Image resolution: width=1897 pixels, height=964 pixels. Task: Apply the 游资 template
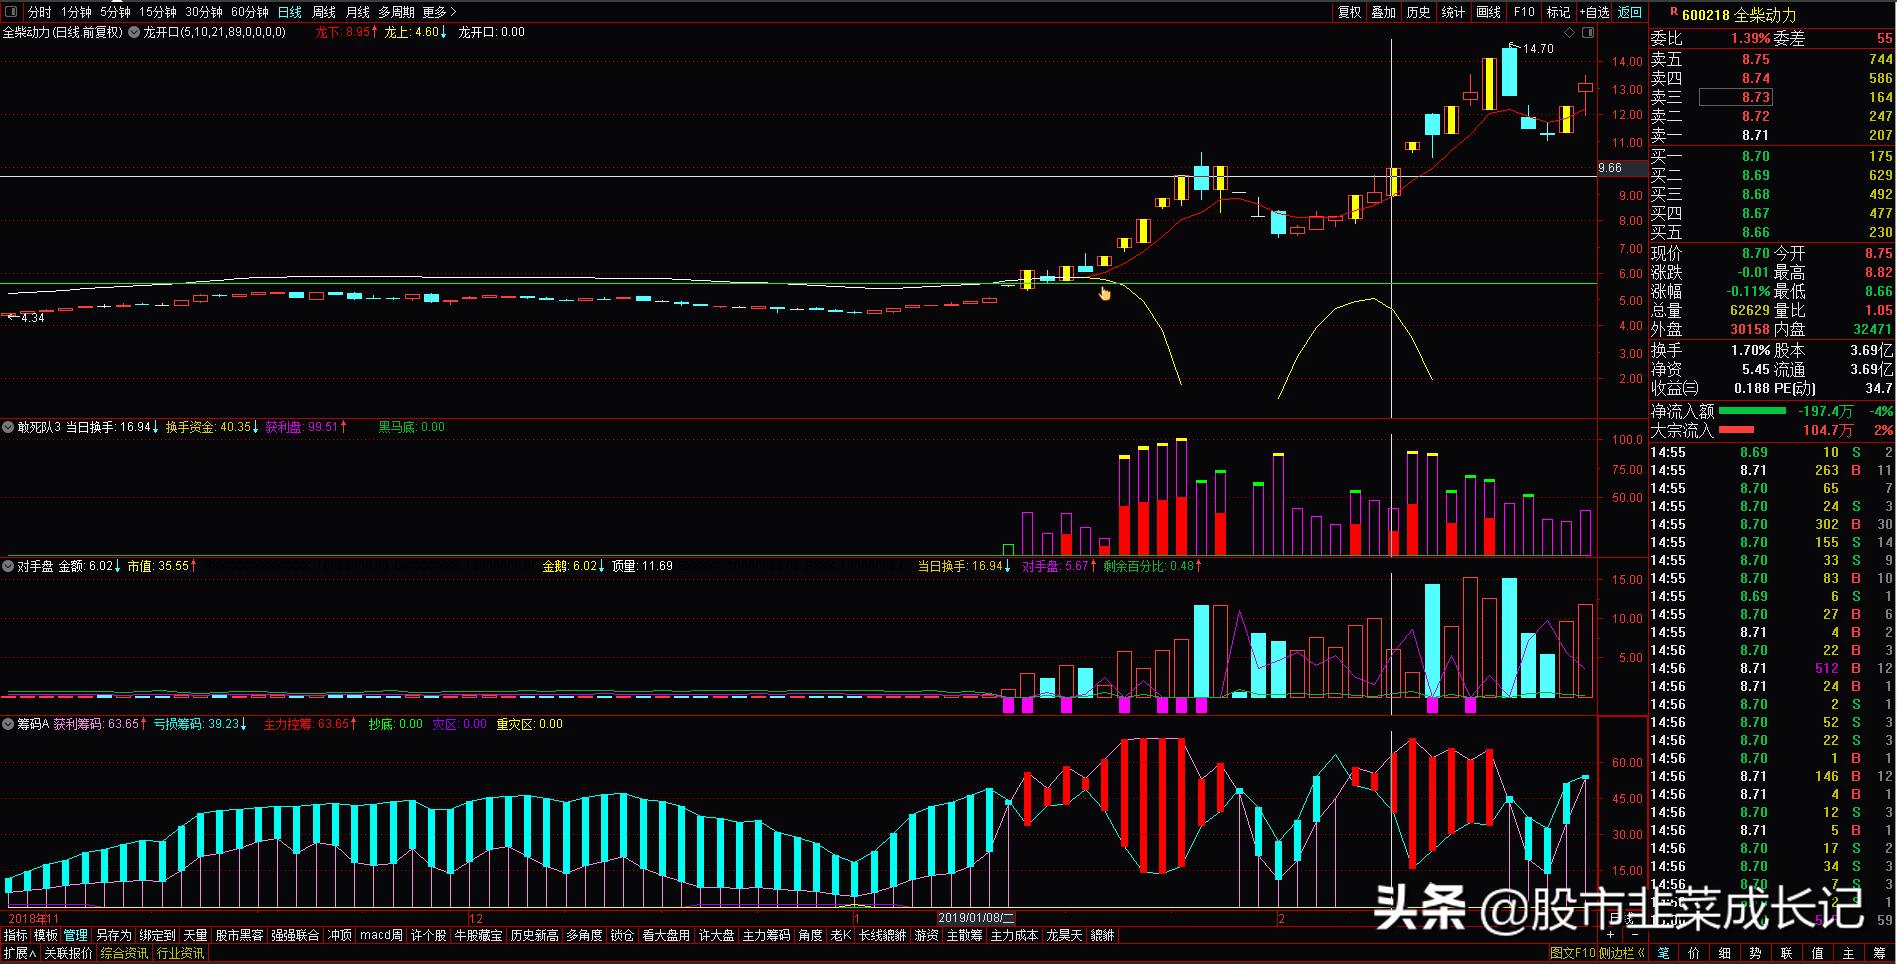(x=927, y=935)
